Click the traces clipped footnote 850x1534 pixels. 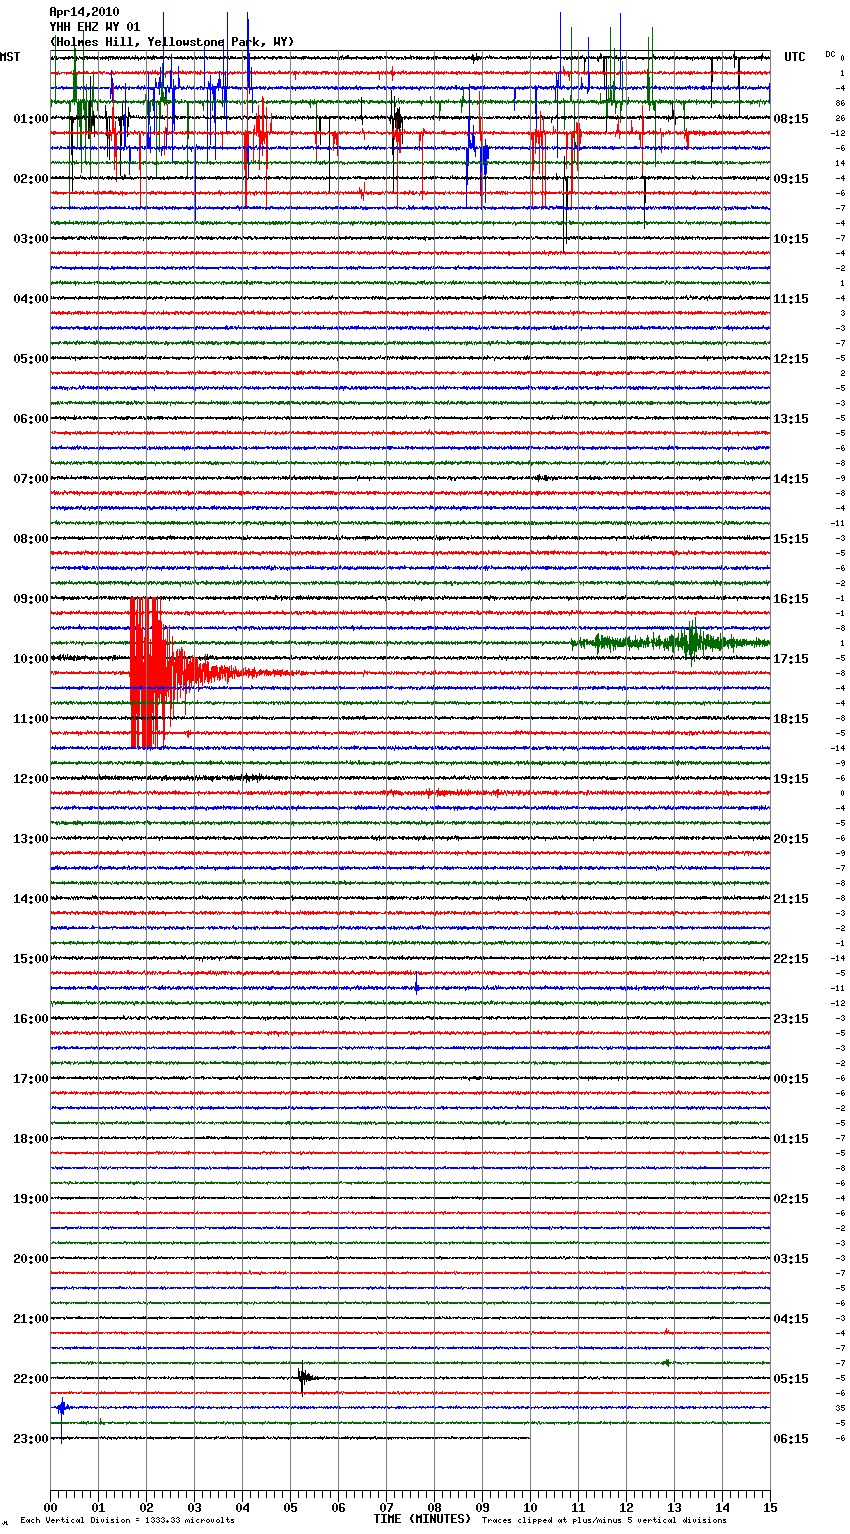pyautogui.click(x=604, y=1521)
